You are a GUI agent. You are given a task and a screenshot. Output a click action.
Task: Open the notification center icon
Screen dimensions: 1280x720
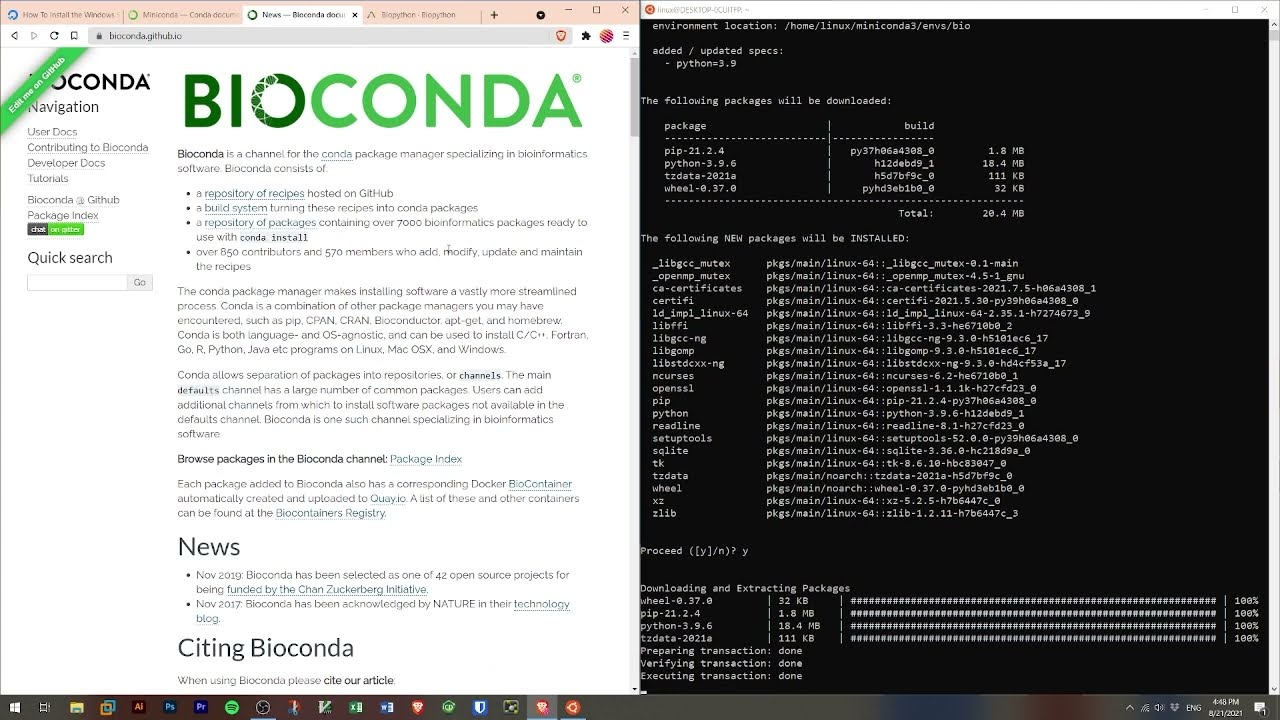coord(1261,708)
